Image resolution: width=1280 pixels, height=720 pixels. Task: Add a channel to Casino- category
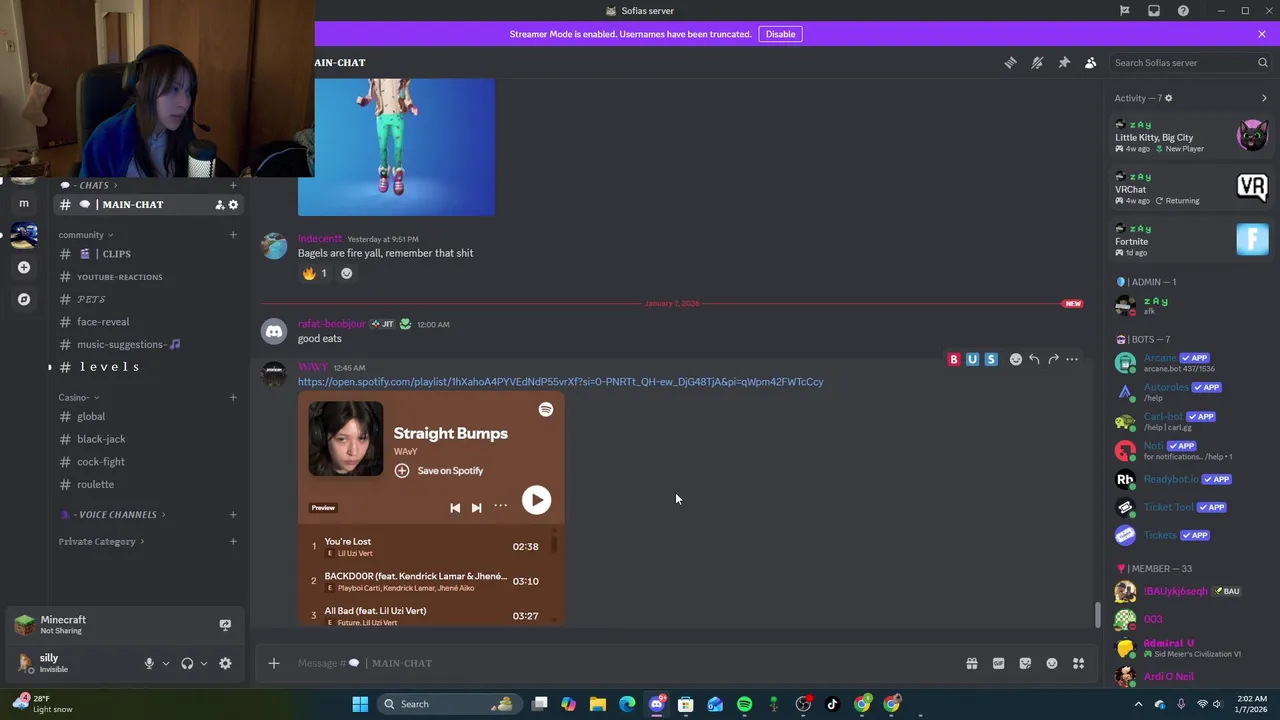[233, 398]
